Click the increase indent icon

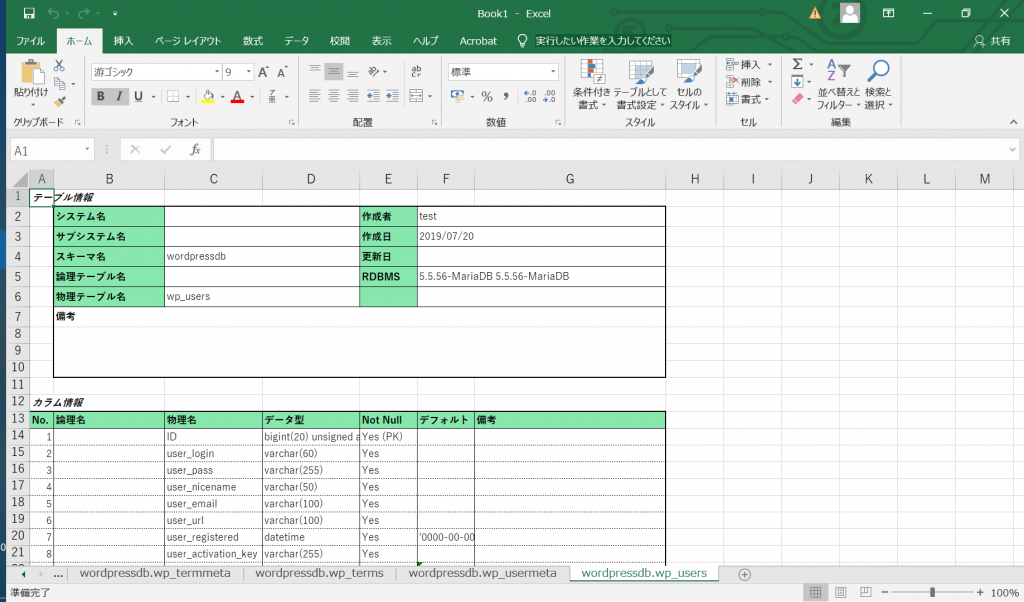pyautogui.click(x=392, y=96)
